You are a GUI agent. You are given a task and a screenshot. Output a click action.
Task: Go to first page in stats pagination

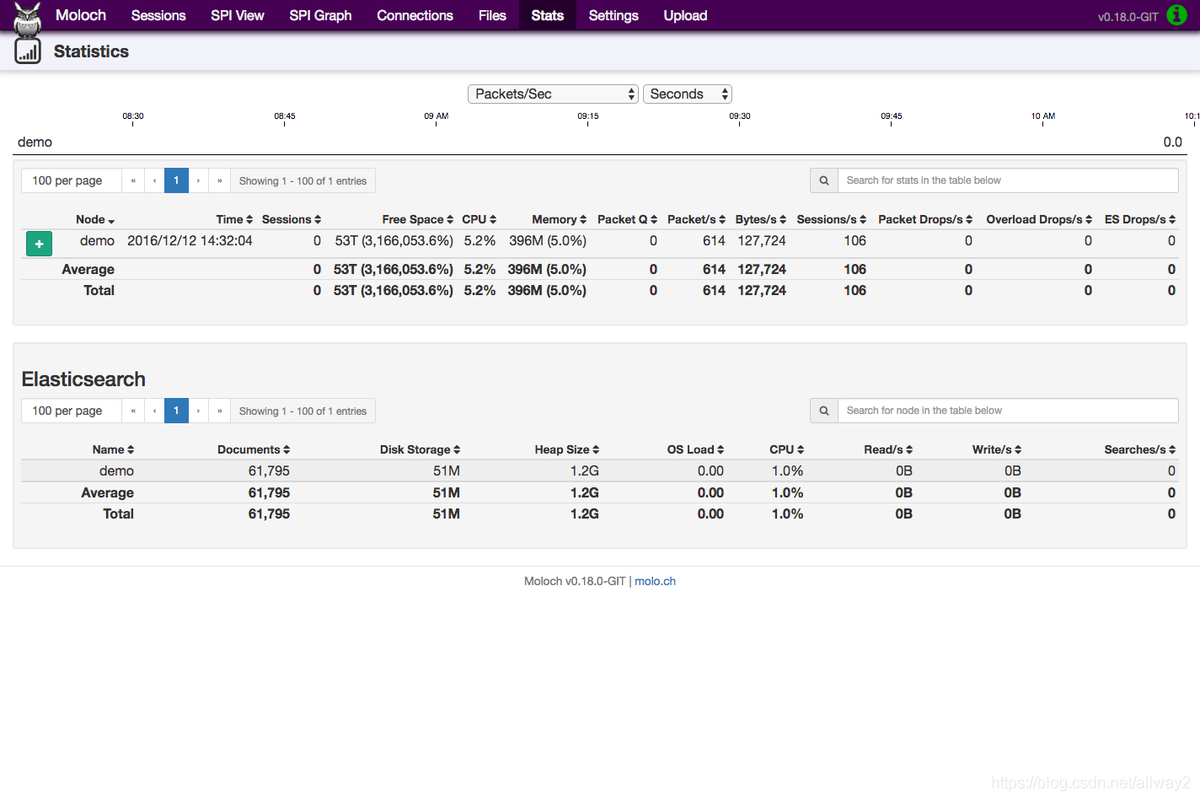(133, 181)
